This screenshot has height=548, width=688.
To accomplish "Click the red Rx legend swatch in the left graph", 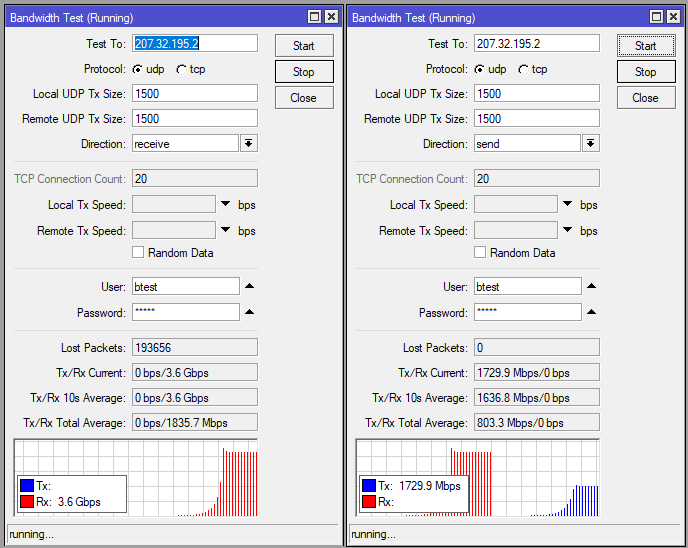I will click(27, 501).
